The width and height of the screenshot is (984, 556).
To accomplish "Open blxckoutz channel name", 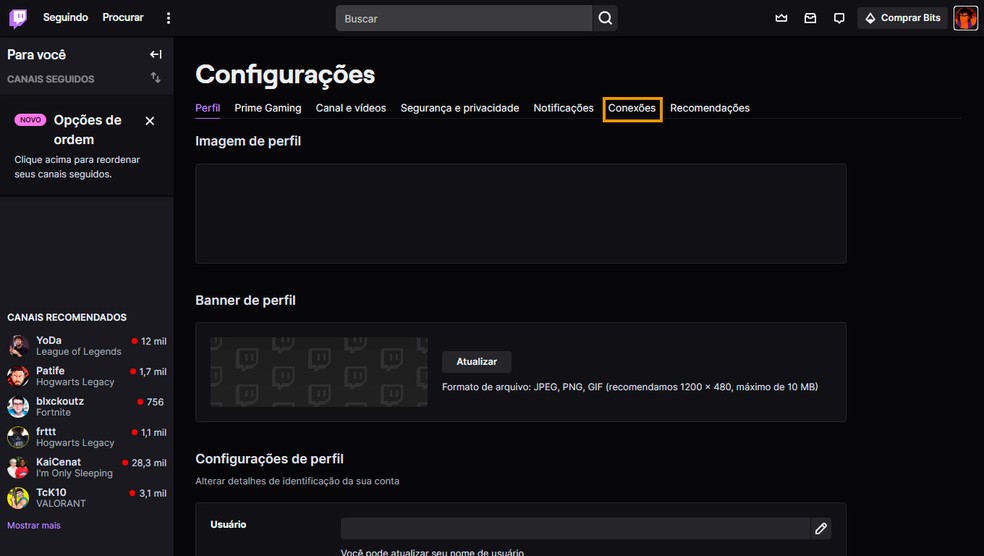I will tap(60, 401).
